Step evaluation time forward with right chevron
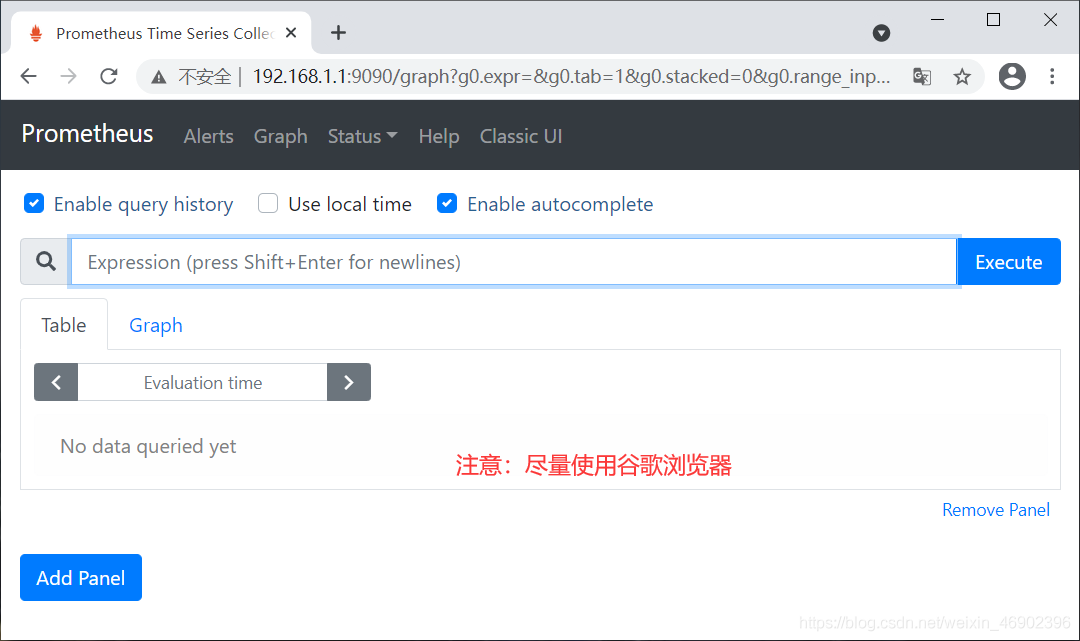Viewport: 1080px width, 641px height. [x=349, y=382]
